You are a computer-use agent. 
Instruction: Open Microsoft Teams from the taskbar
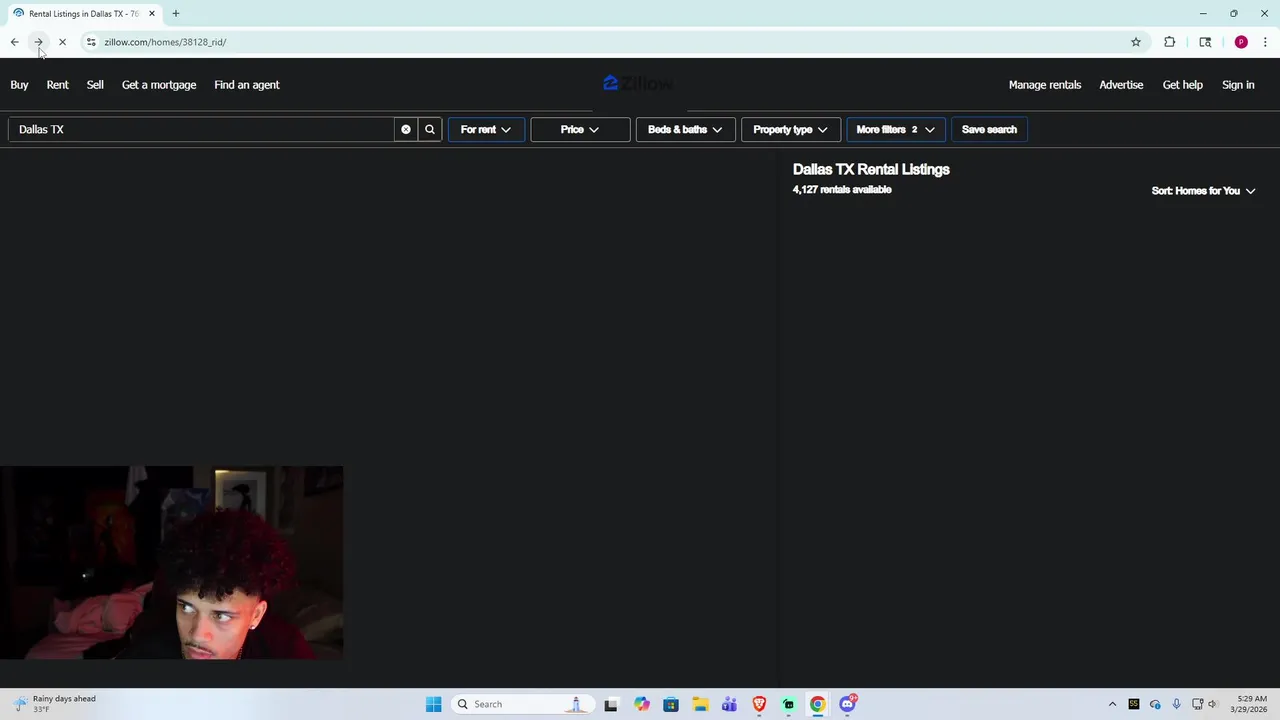point(729,704)
